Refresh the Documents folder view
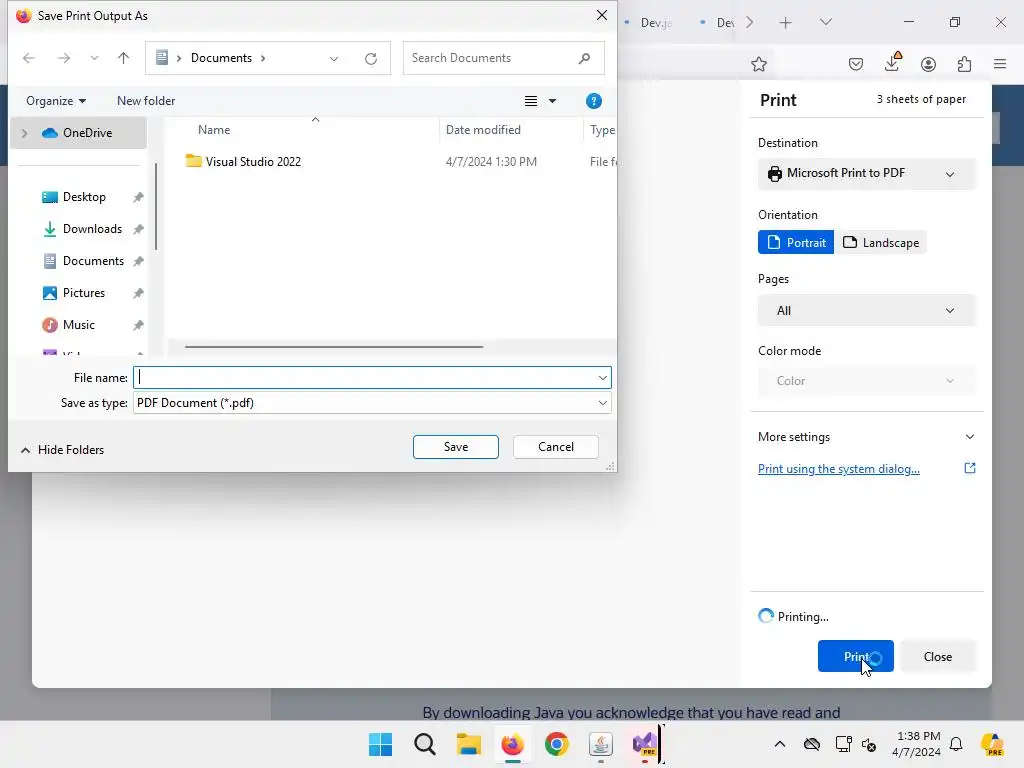Viewport: 1024px width, 768px height. click(x=371, y=59)
